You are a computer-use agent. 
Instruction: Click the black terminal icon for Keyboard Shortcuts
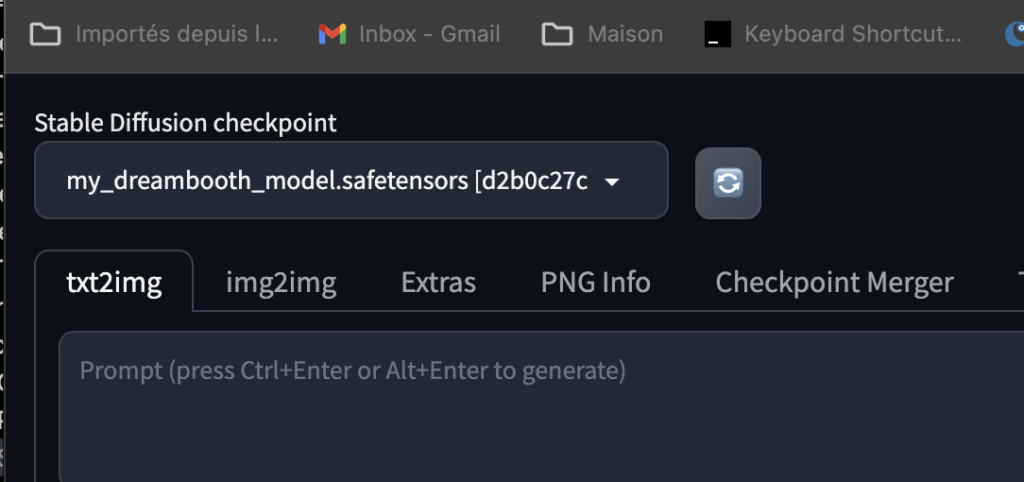[x=718, y=34]
